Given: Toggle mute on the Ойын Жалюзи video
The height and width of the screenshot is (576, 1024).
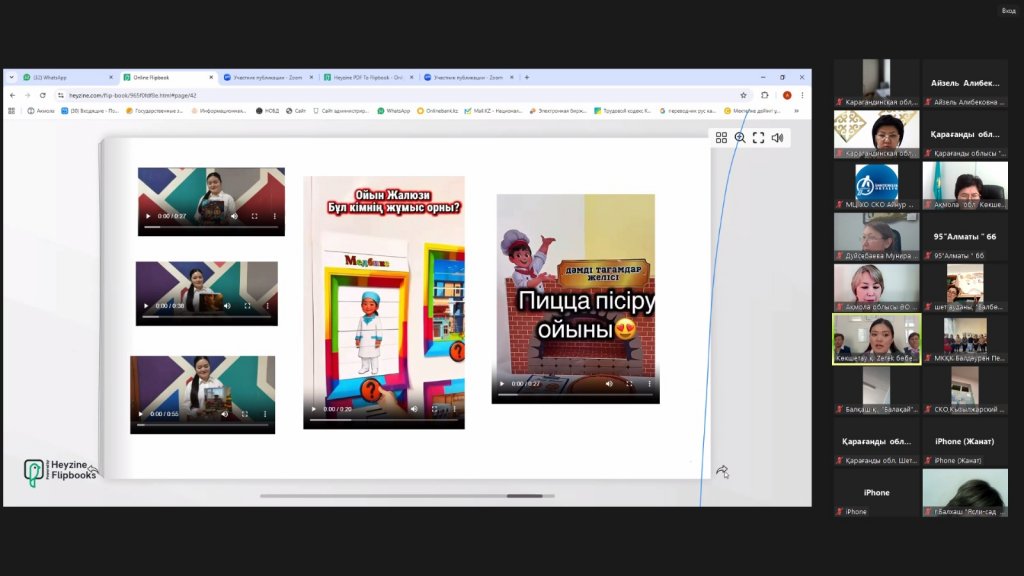Looking at the screenshot, I should click(x=413, y=409).
